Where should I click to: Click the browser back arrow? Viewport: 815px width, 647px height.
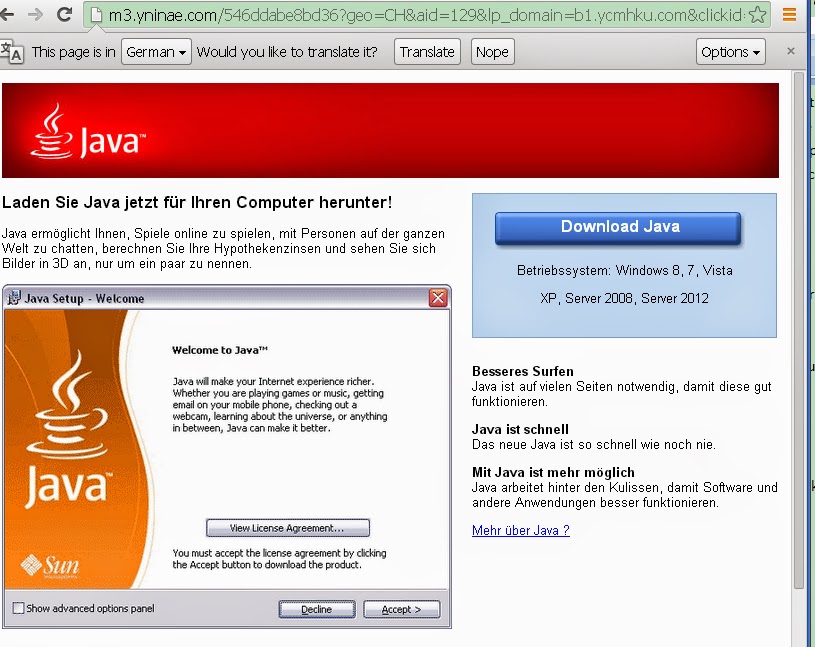[6, 15]
